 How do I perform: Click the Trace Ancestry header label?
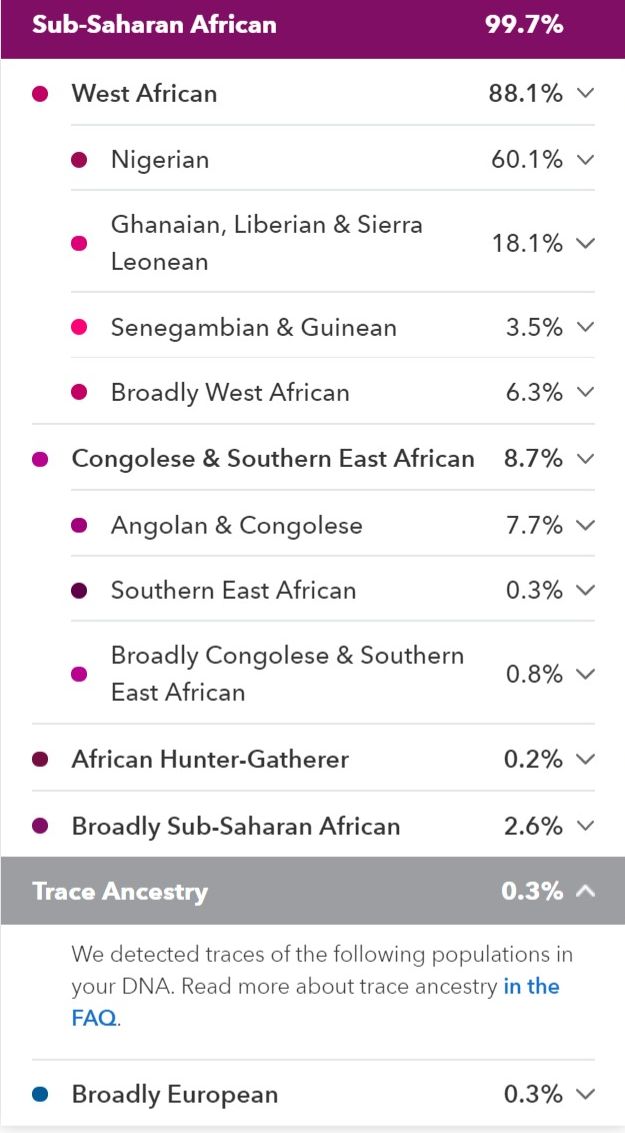pyautogui.click(x=120, y=891)
